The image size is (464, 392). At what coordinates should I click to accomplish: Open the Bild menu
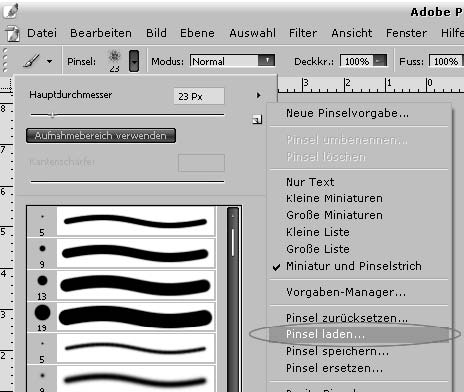(156, 33)
